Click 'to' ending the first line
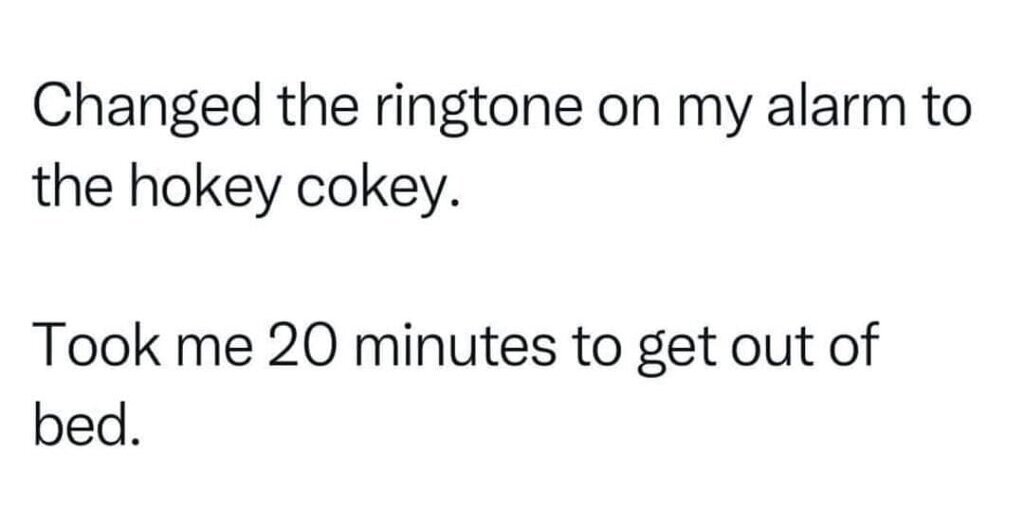Screen dimensions: 1024x505 pyautogui.click(x=945, y=108)
